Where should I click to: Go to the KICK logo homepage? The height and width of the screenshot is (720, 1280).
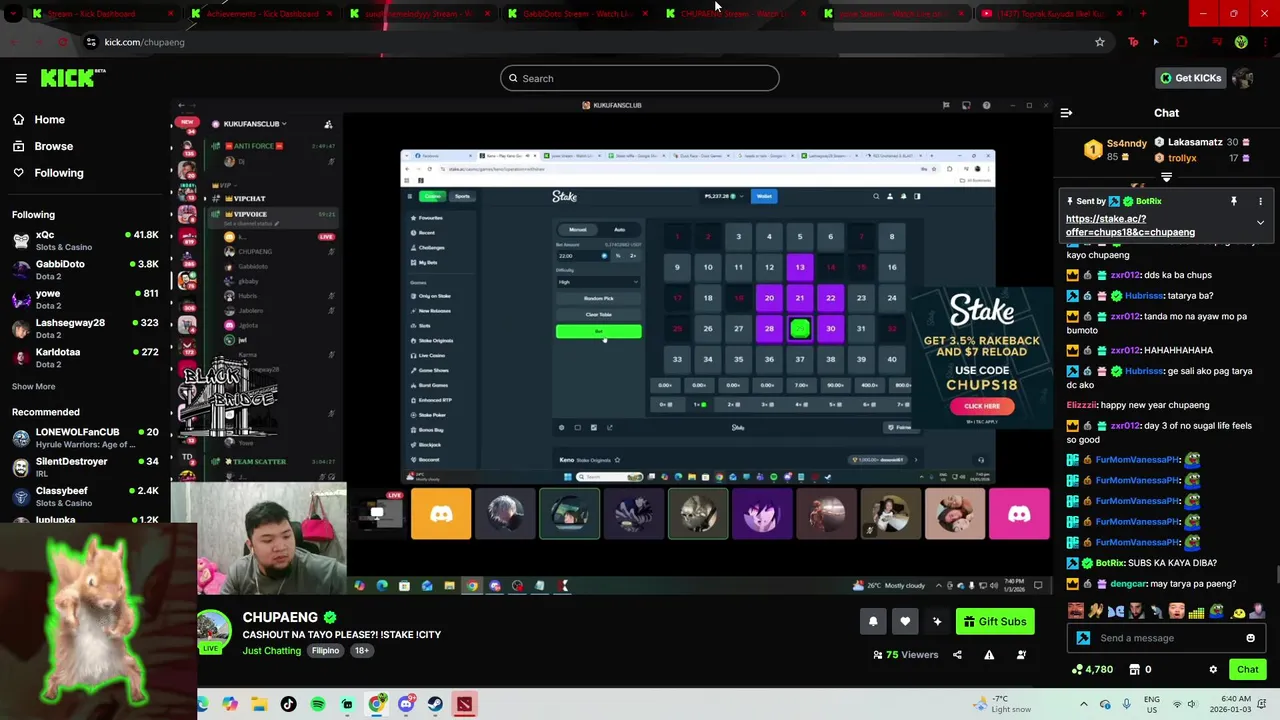click(73, 78)
